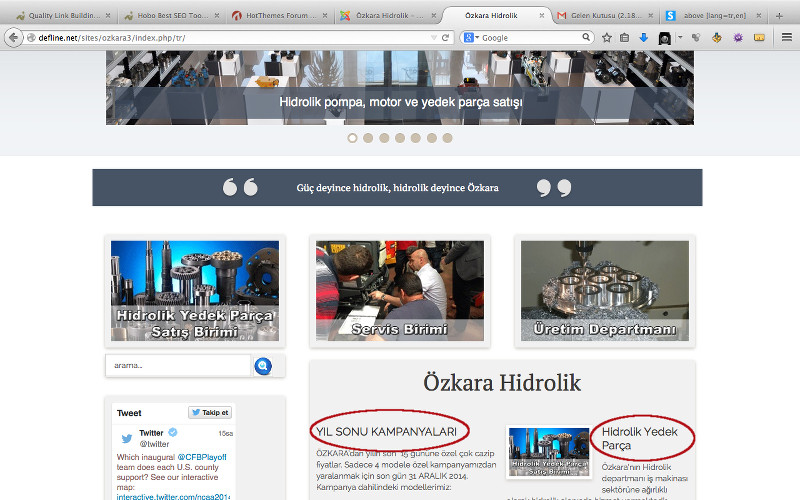Select the second slideshow dot
This screenshot has height=500, width=800.
(x=368, y=138)
